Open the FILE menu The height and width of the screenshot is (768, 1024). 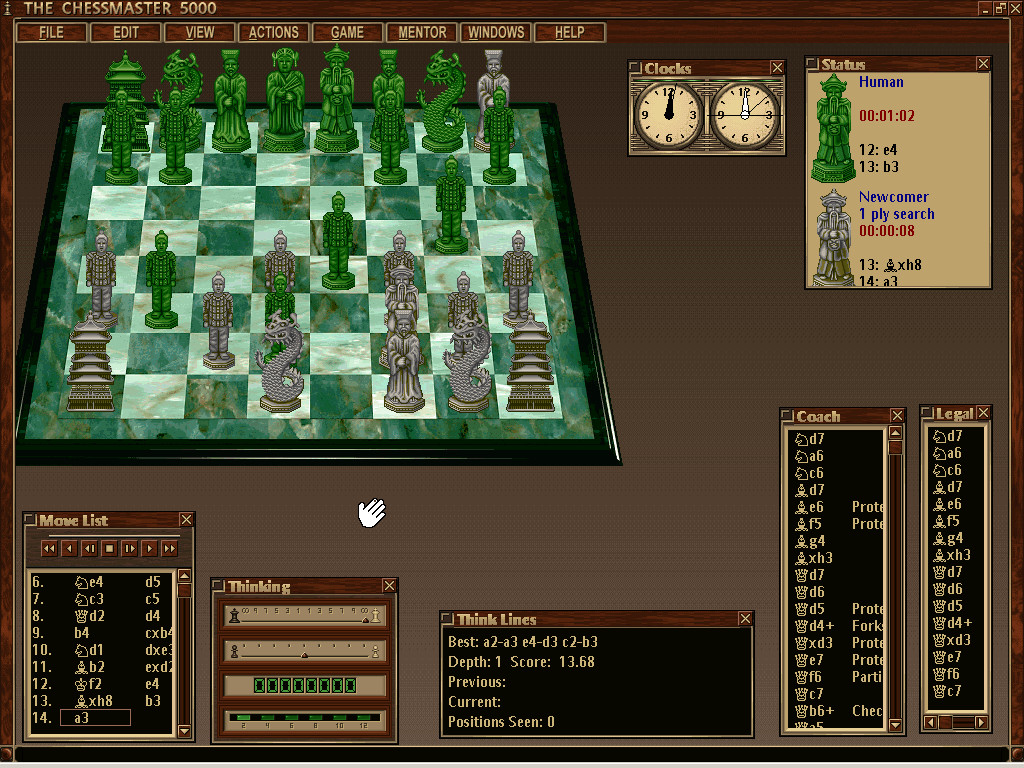[52, 33]
